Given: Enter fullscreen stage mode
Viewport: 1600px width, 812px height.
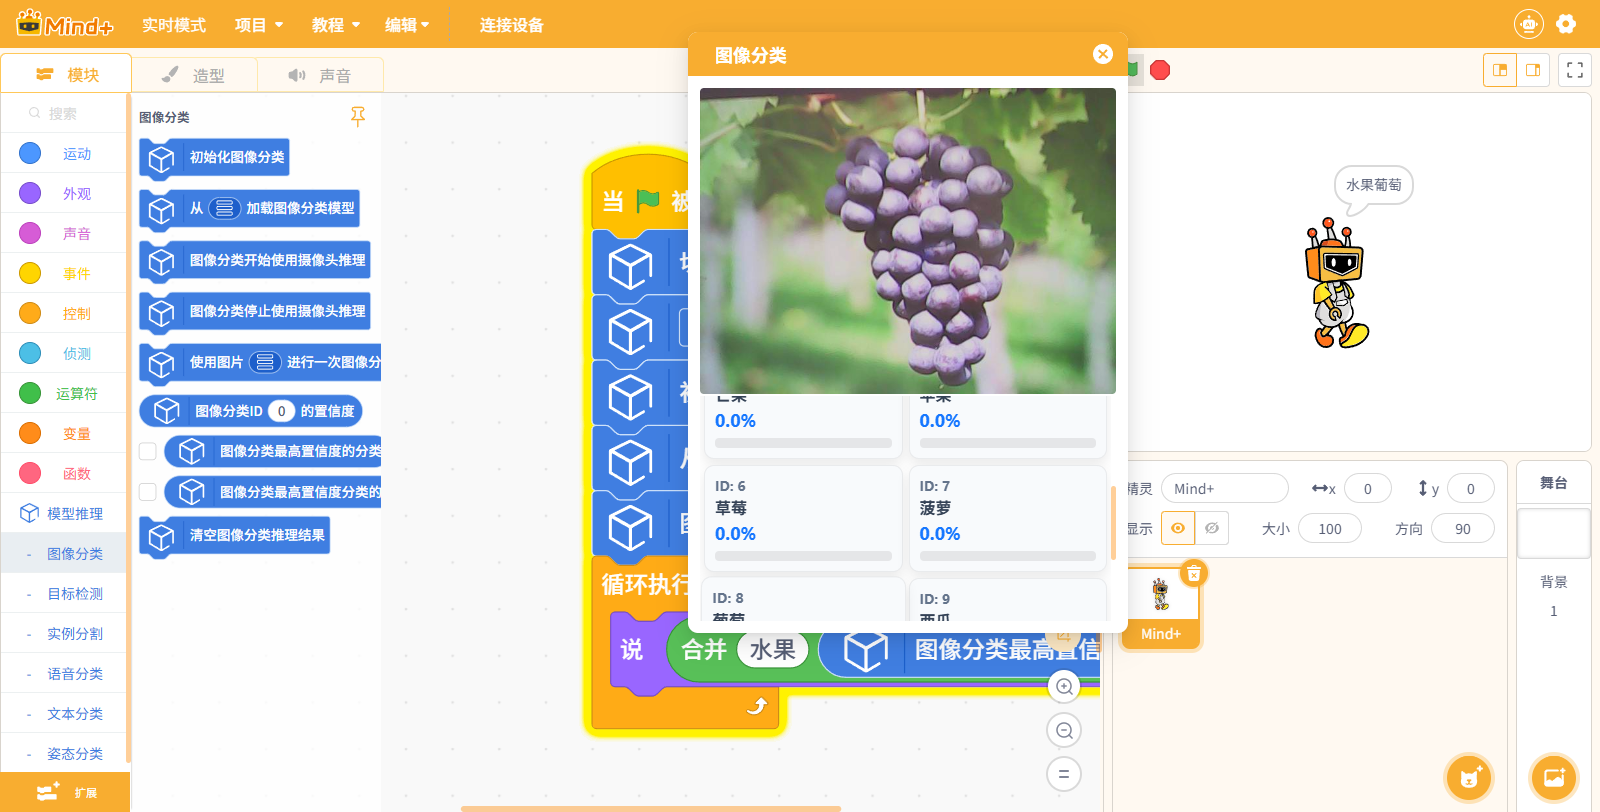Looking at the screenshot, I should [x=1574, y=70].
